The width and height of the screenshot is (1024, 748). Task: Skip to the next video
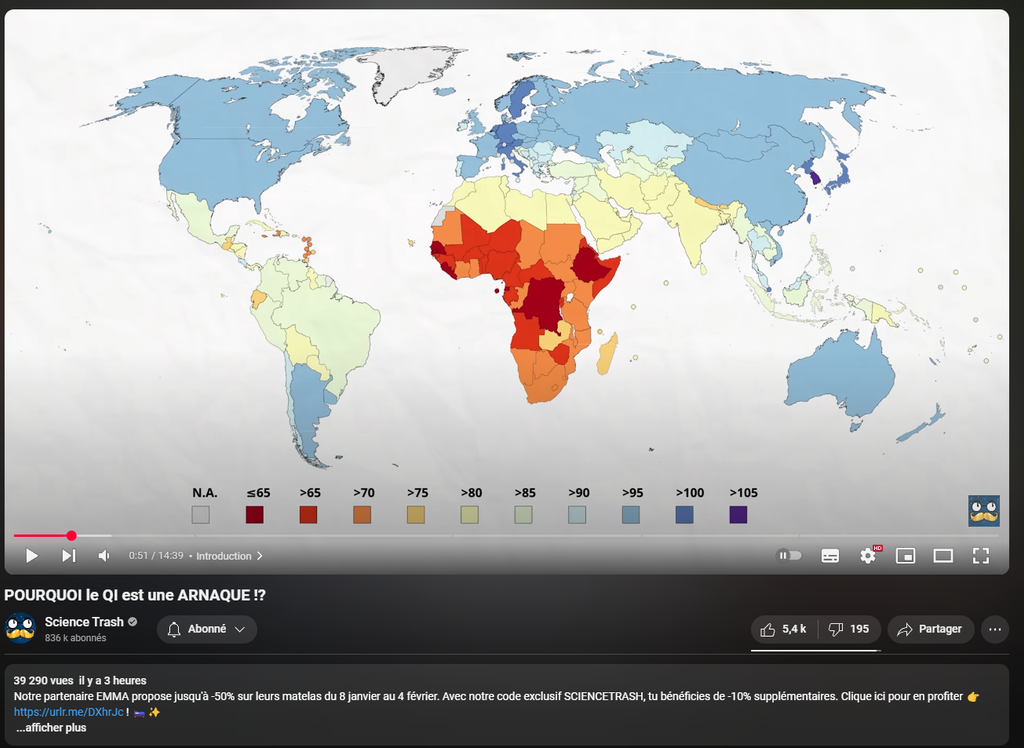(x=68, y=555)
